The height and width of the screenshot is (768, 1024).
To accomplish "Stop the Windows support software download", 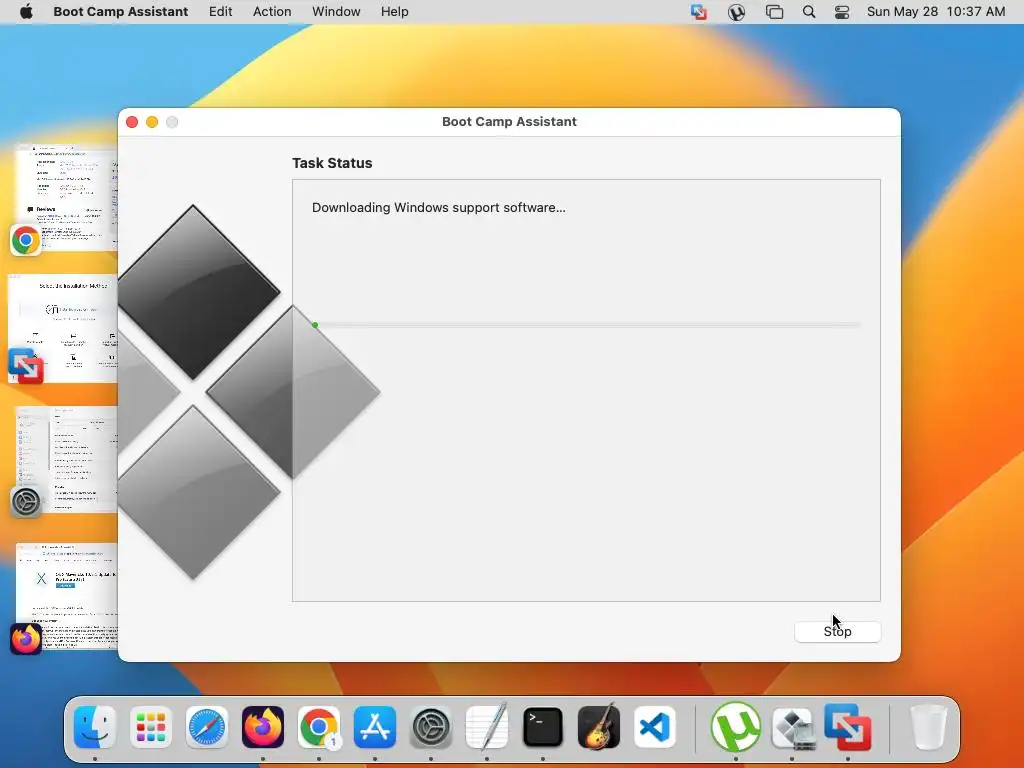I will tap(837, 632).
